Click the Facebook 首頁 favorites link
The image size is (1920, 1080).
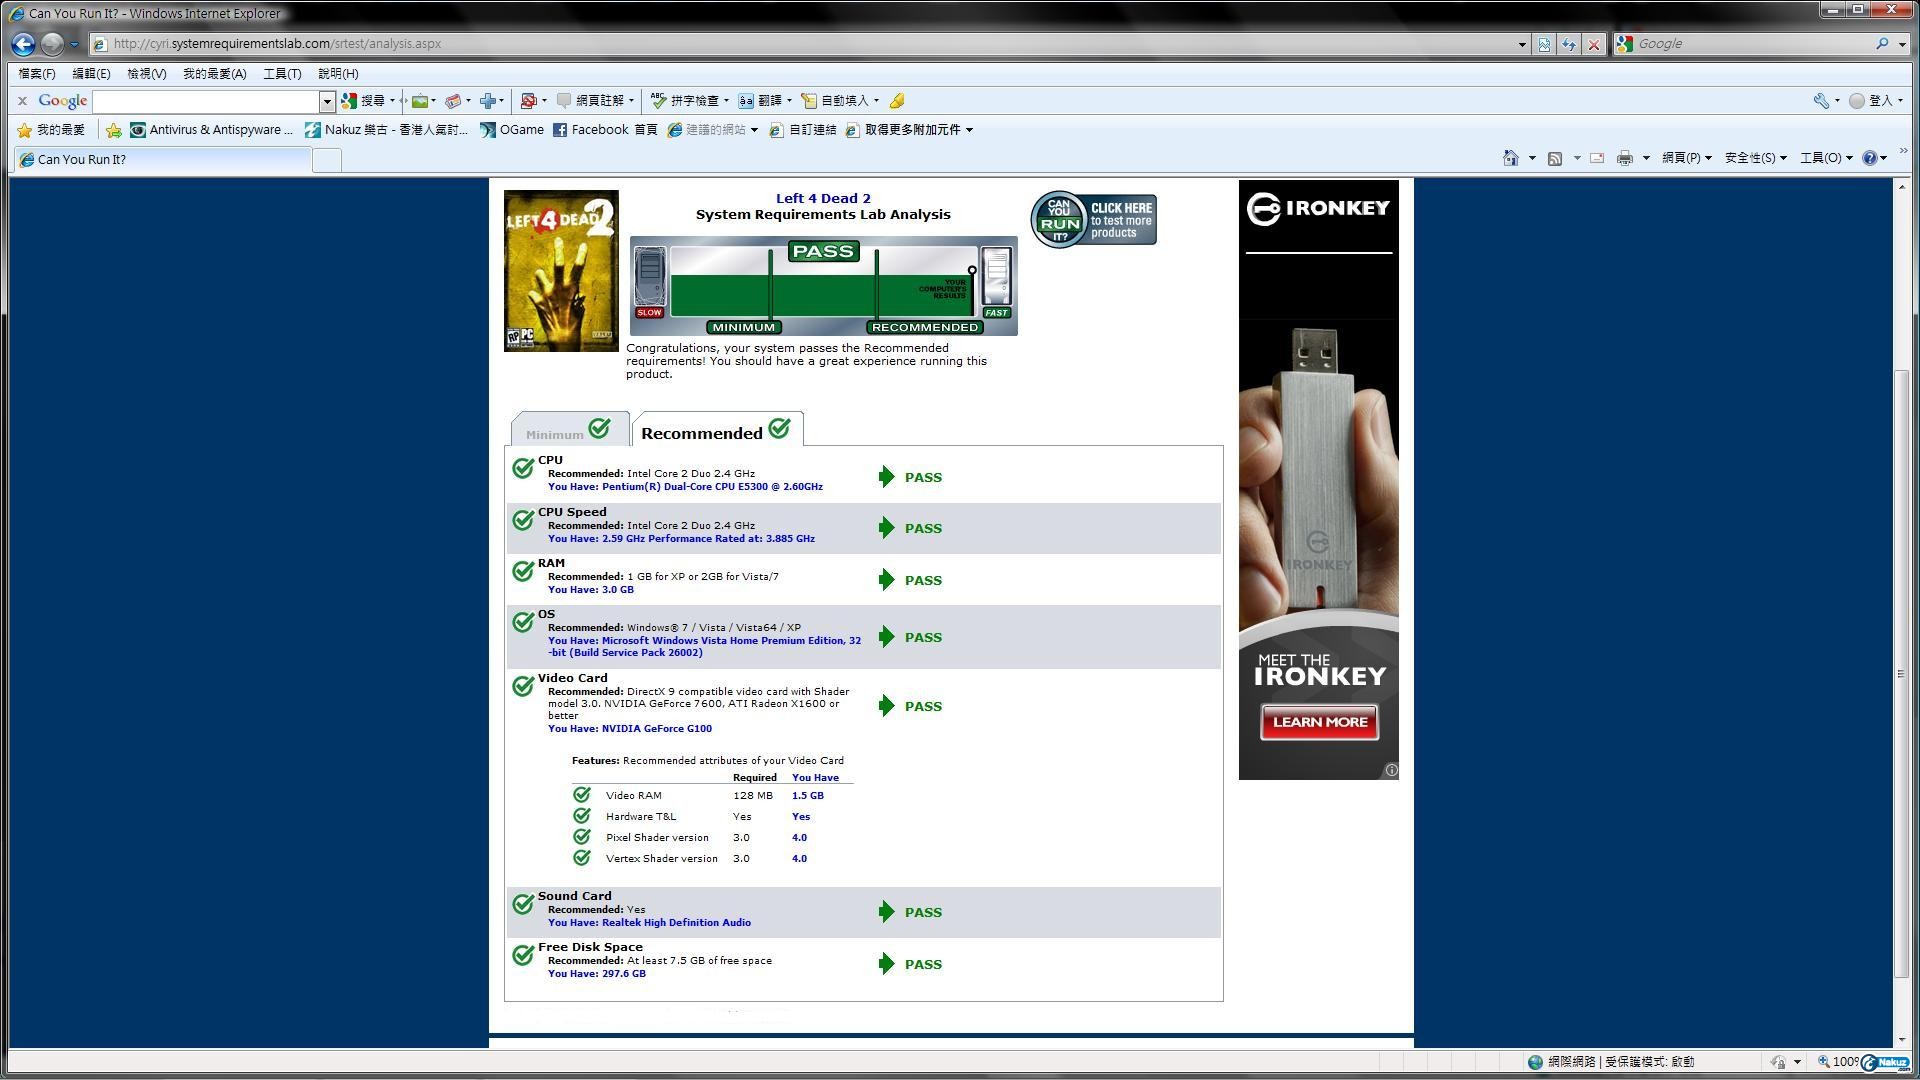[x=605, y=130]
